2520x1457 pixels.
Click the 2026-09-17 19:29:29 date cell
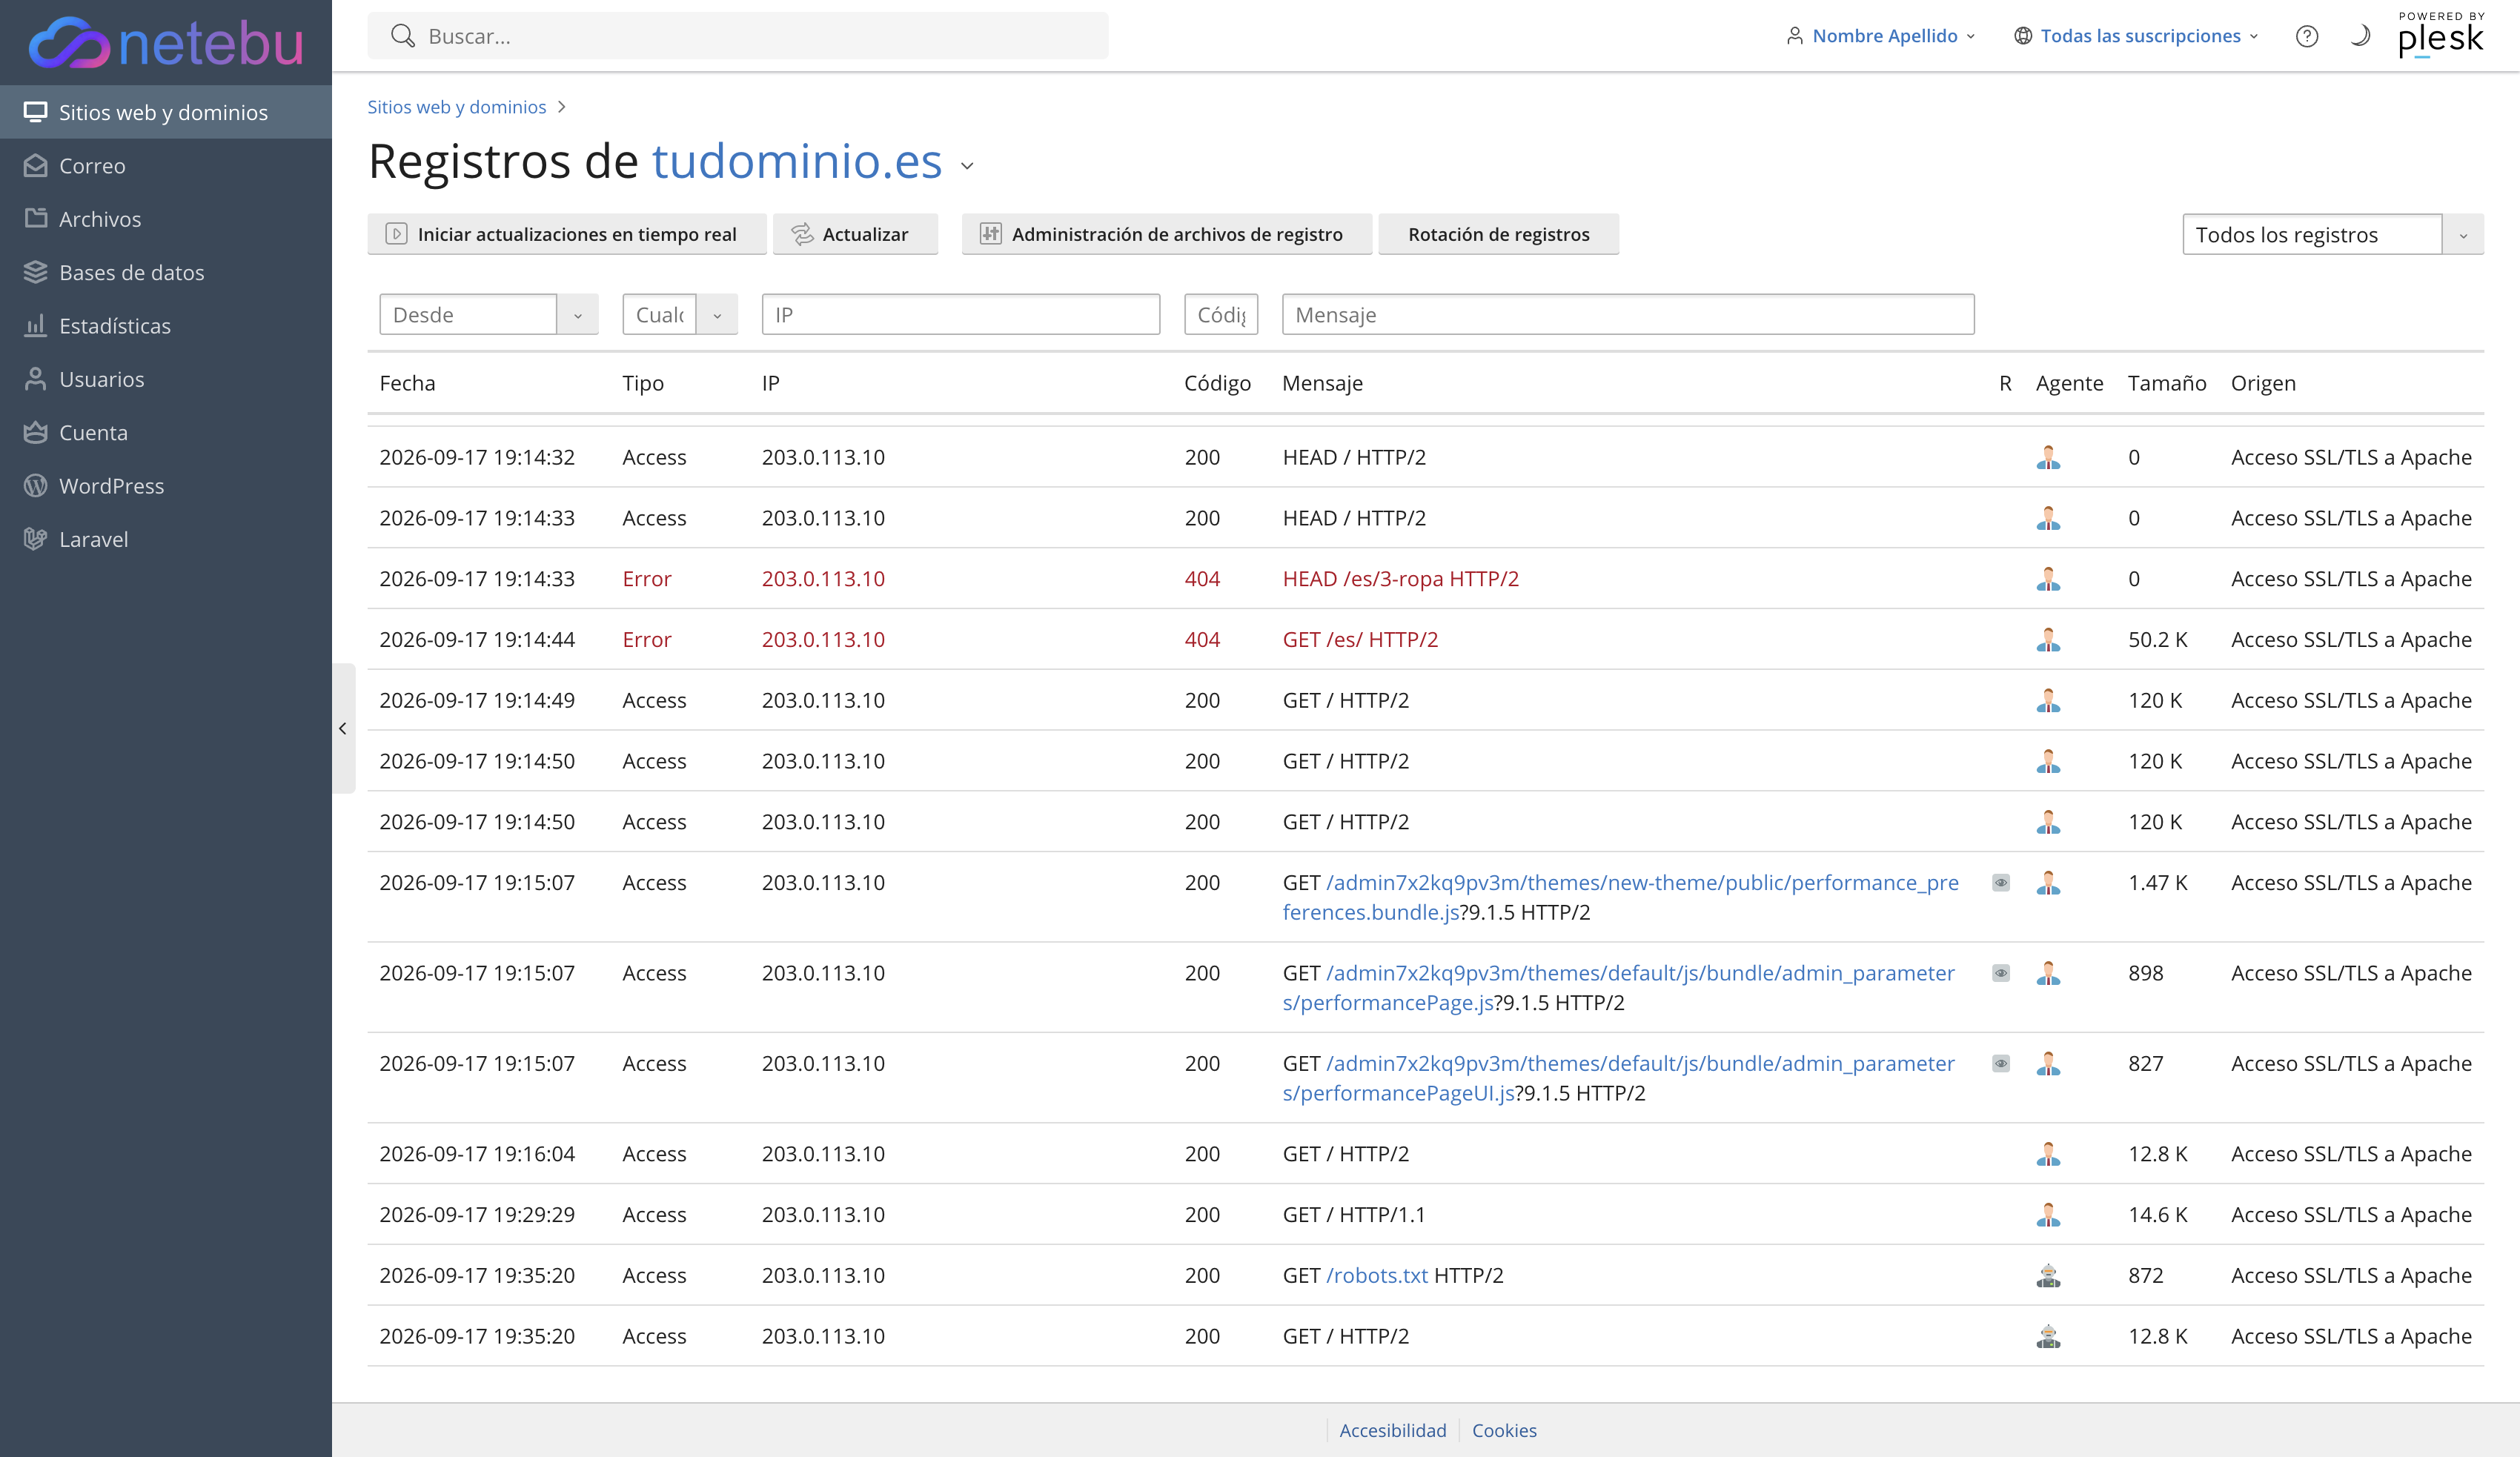click(477, 1215)
